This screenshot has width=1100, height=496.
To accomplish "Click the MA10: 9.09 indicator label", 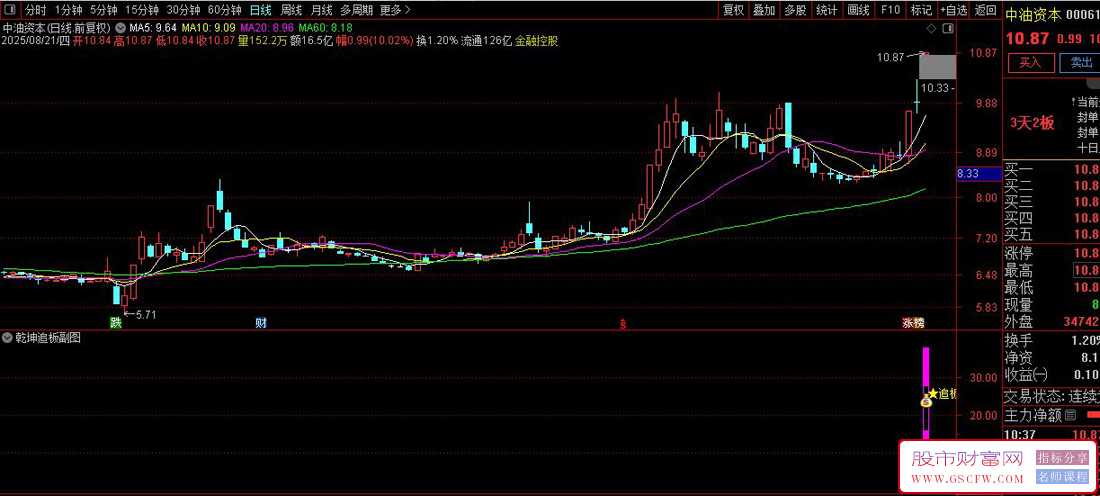I will click(208, 27).
